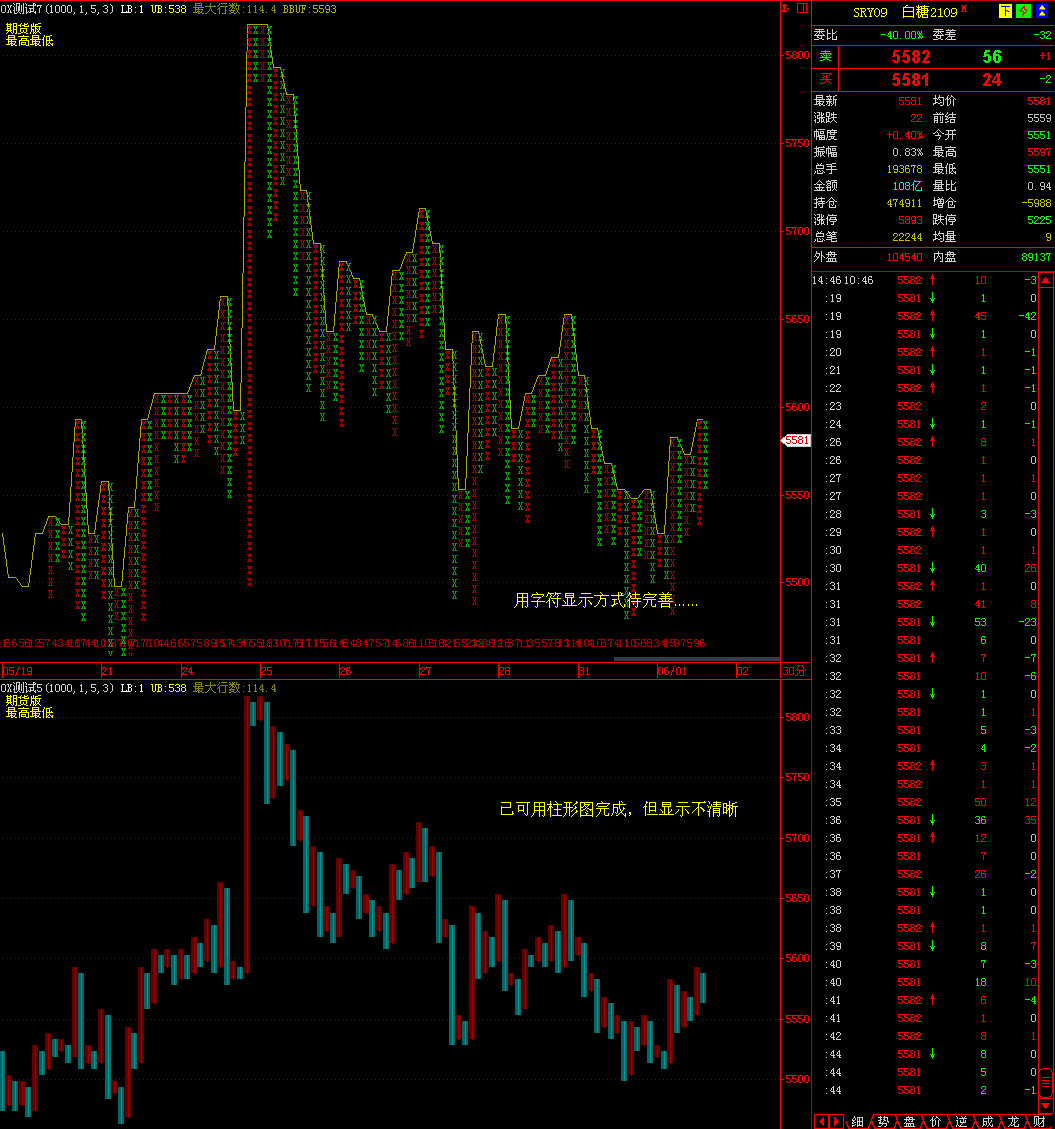Click the 5800 level on top chart axis
The image size is (1055, 1129).
click(796, 55)
